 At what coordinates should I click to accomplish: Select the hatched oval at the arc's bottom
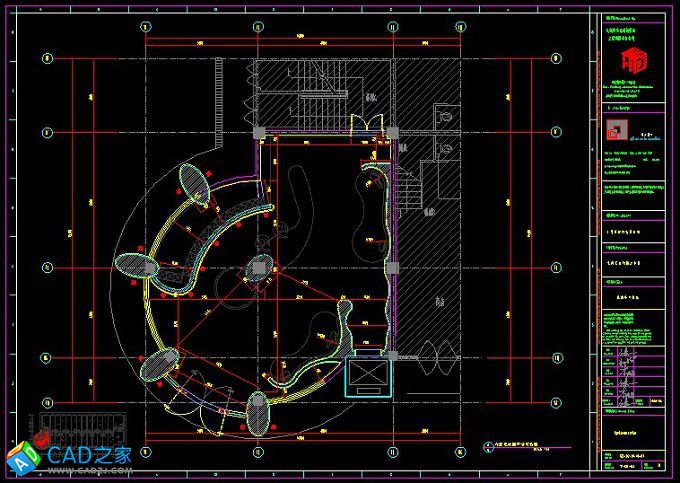(259, 412)
